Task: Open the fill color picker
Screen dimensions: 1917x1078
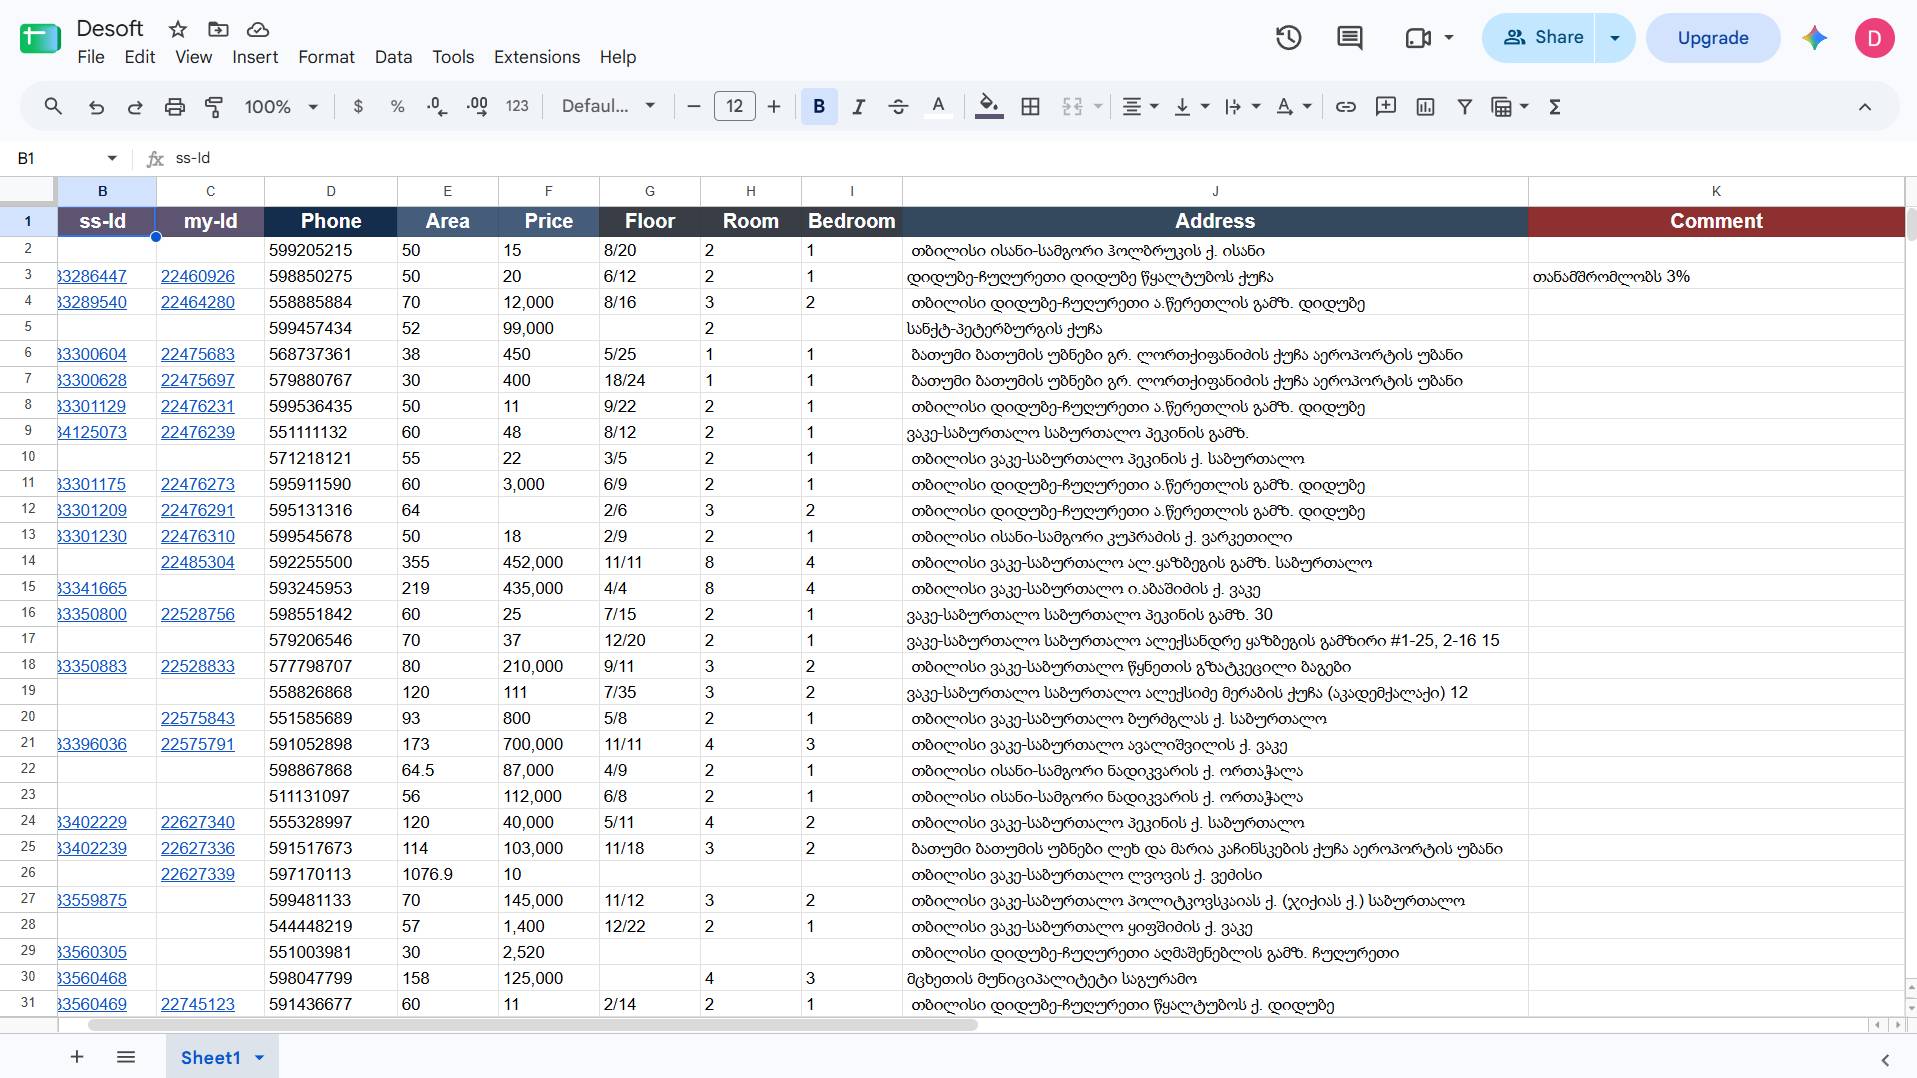Action: point(988,107)
